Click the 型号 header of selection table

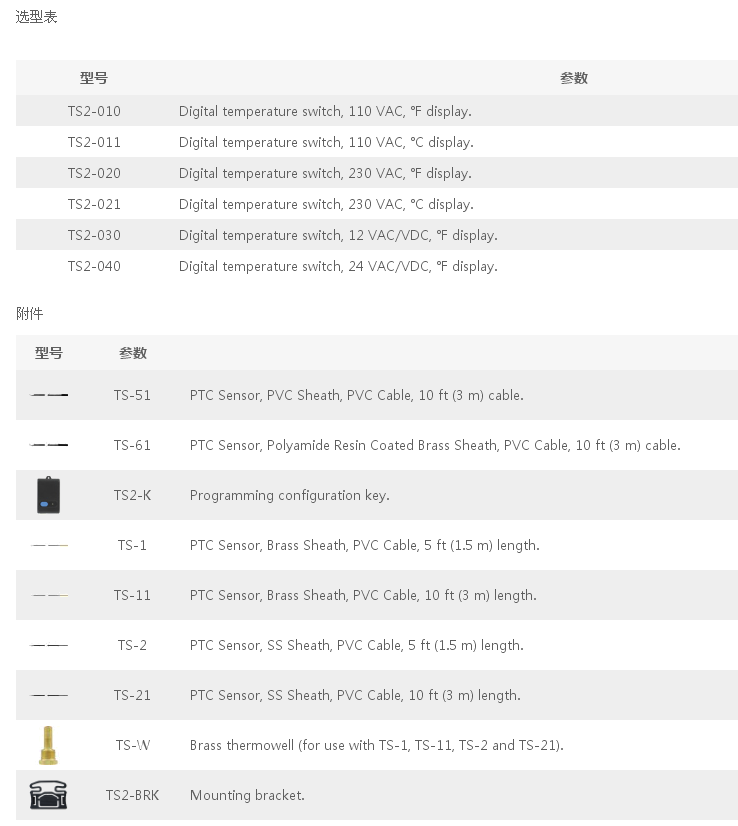tap(94, 78)
